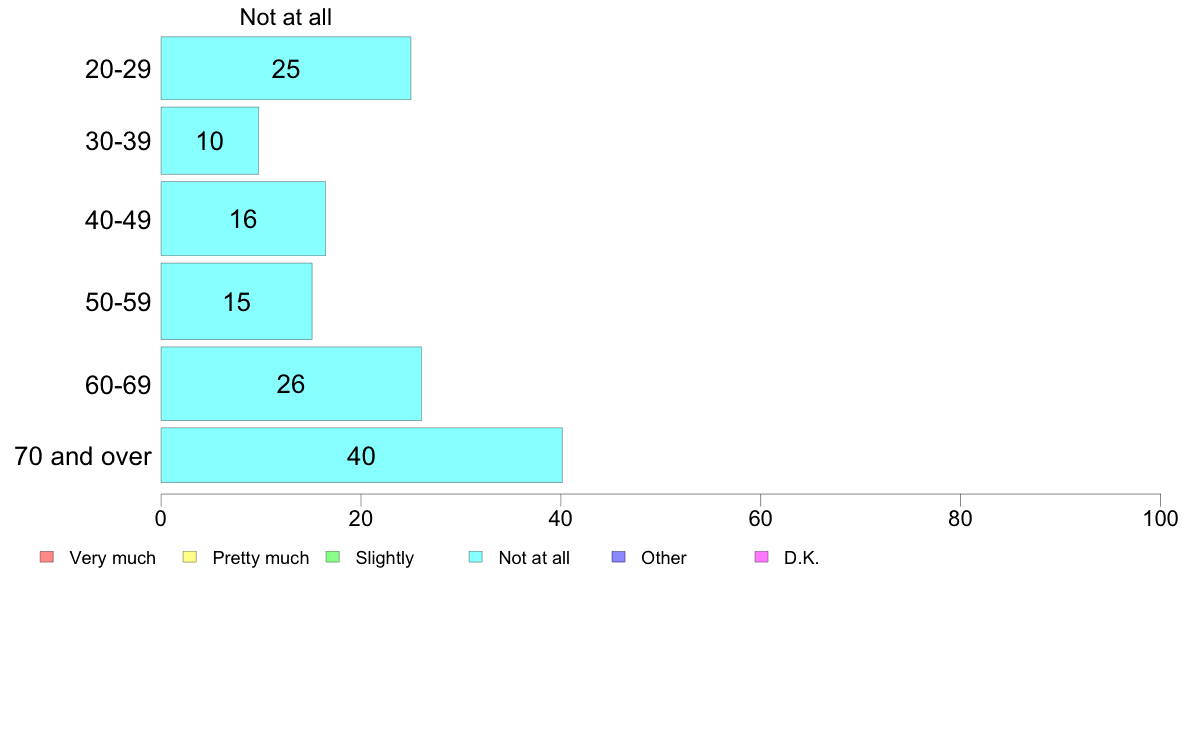1188x736 pixels.
Task: Click the cyan Not at all legend swatch
Action: [476, 557]
